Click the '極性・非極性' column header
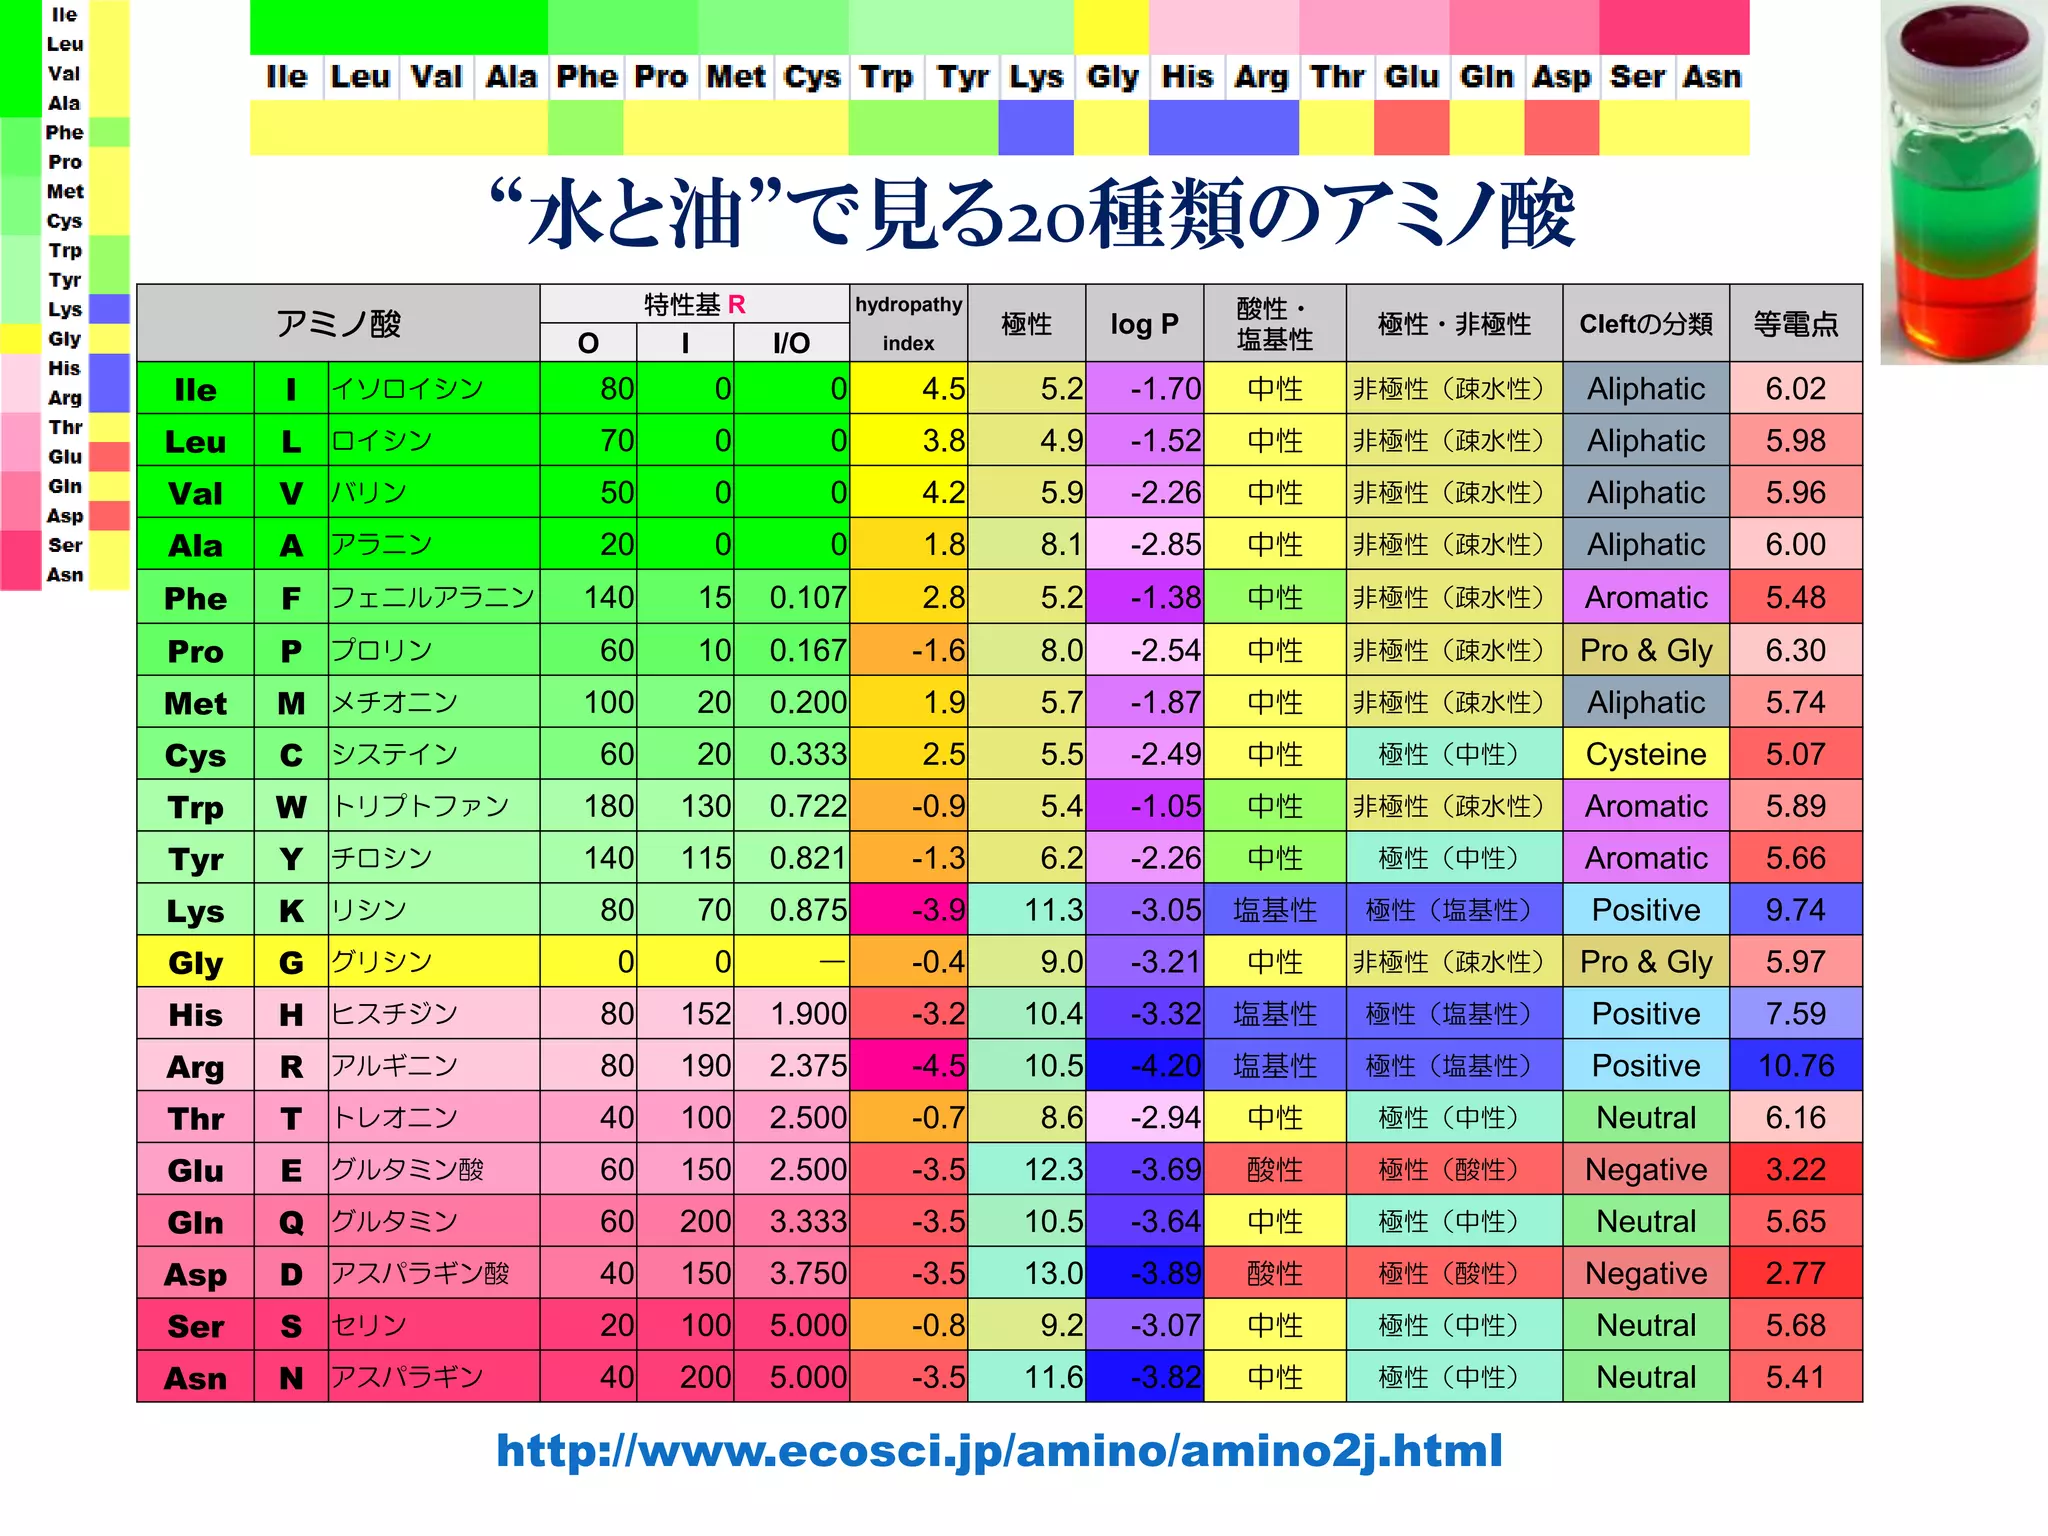Viewport: 2048px width, 1536px height. click(x=1454, y=323)
